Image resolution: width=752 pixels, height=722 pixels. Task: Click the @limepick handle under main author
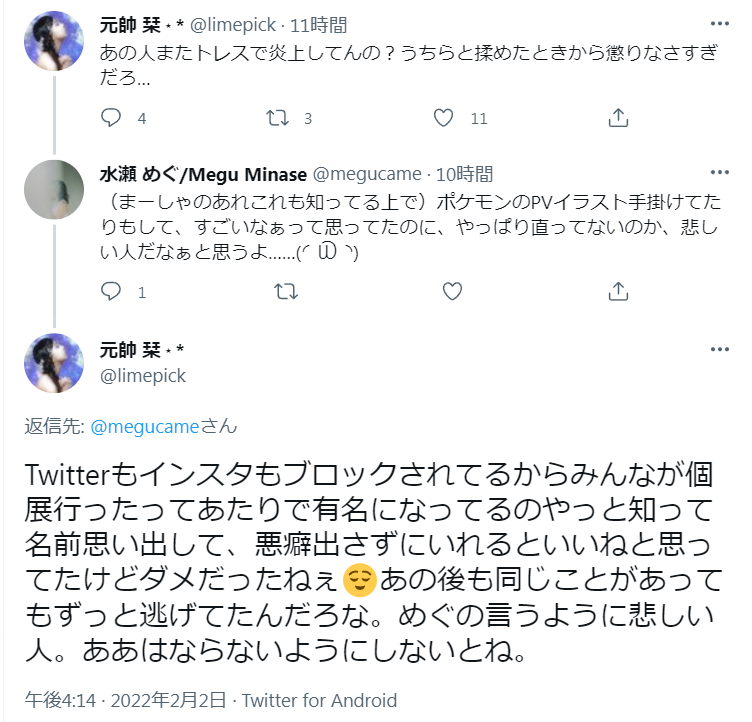point(143,375)
